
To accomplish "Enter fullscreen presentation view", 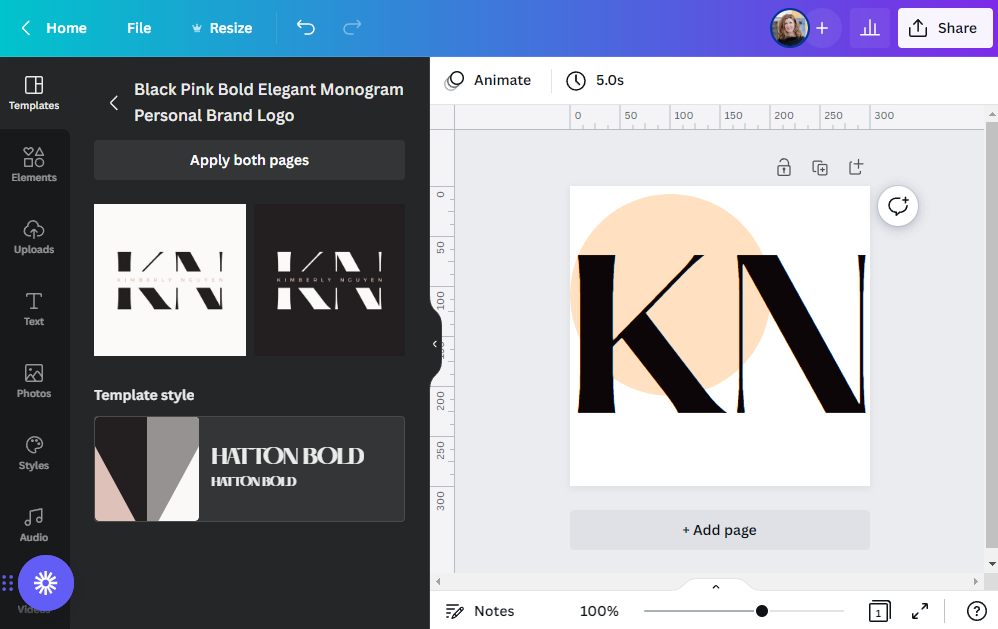I will [x=920, y=611].
